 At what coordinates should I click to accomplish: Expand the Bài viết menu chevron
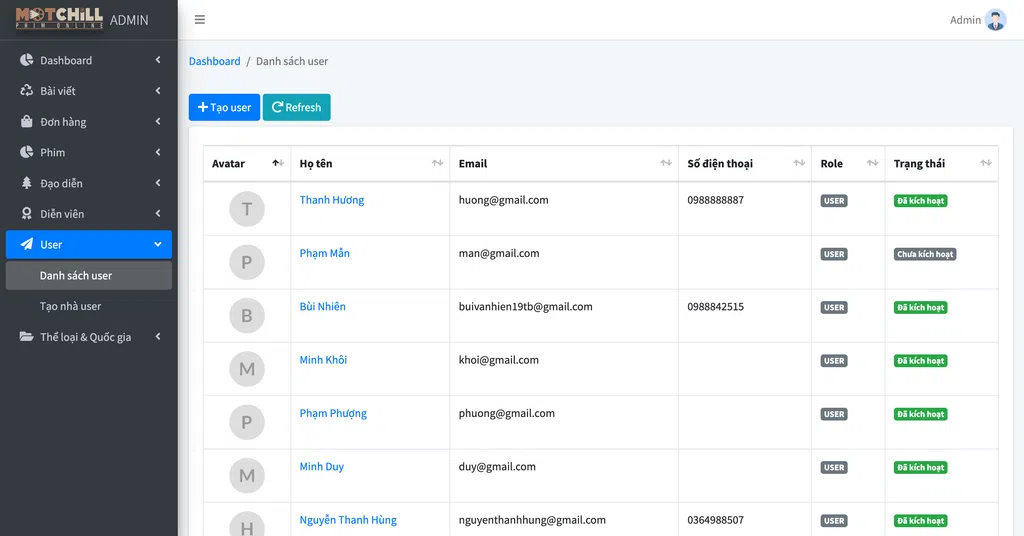click(x=158, y=91)
